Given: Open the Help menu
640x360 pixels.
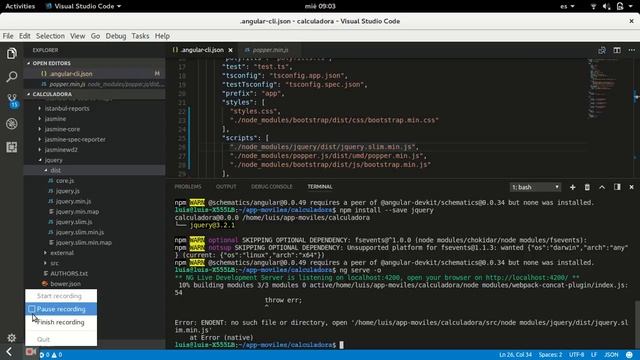Looking at the screenshot, I should tap(162, 36).
